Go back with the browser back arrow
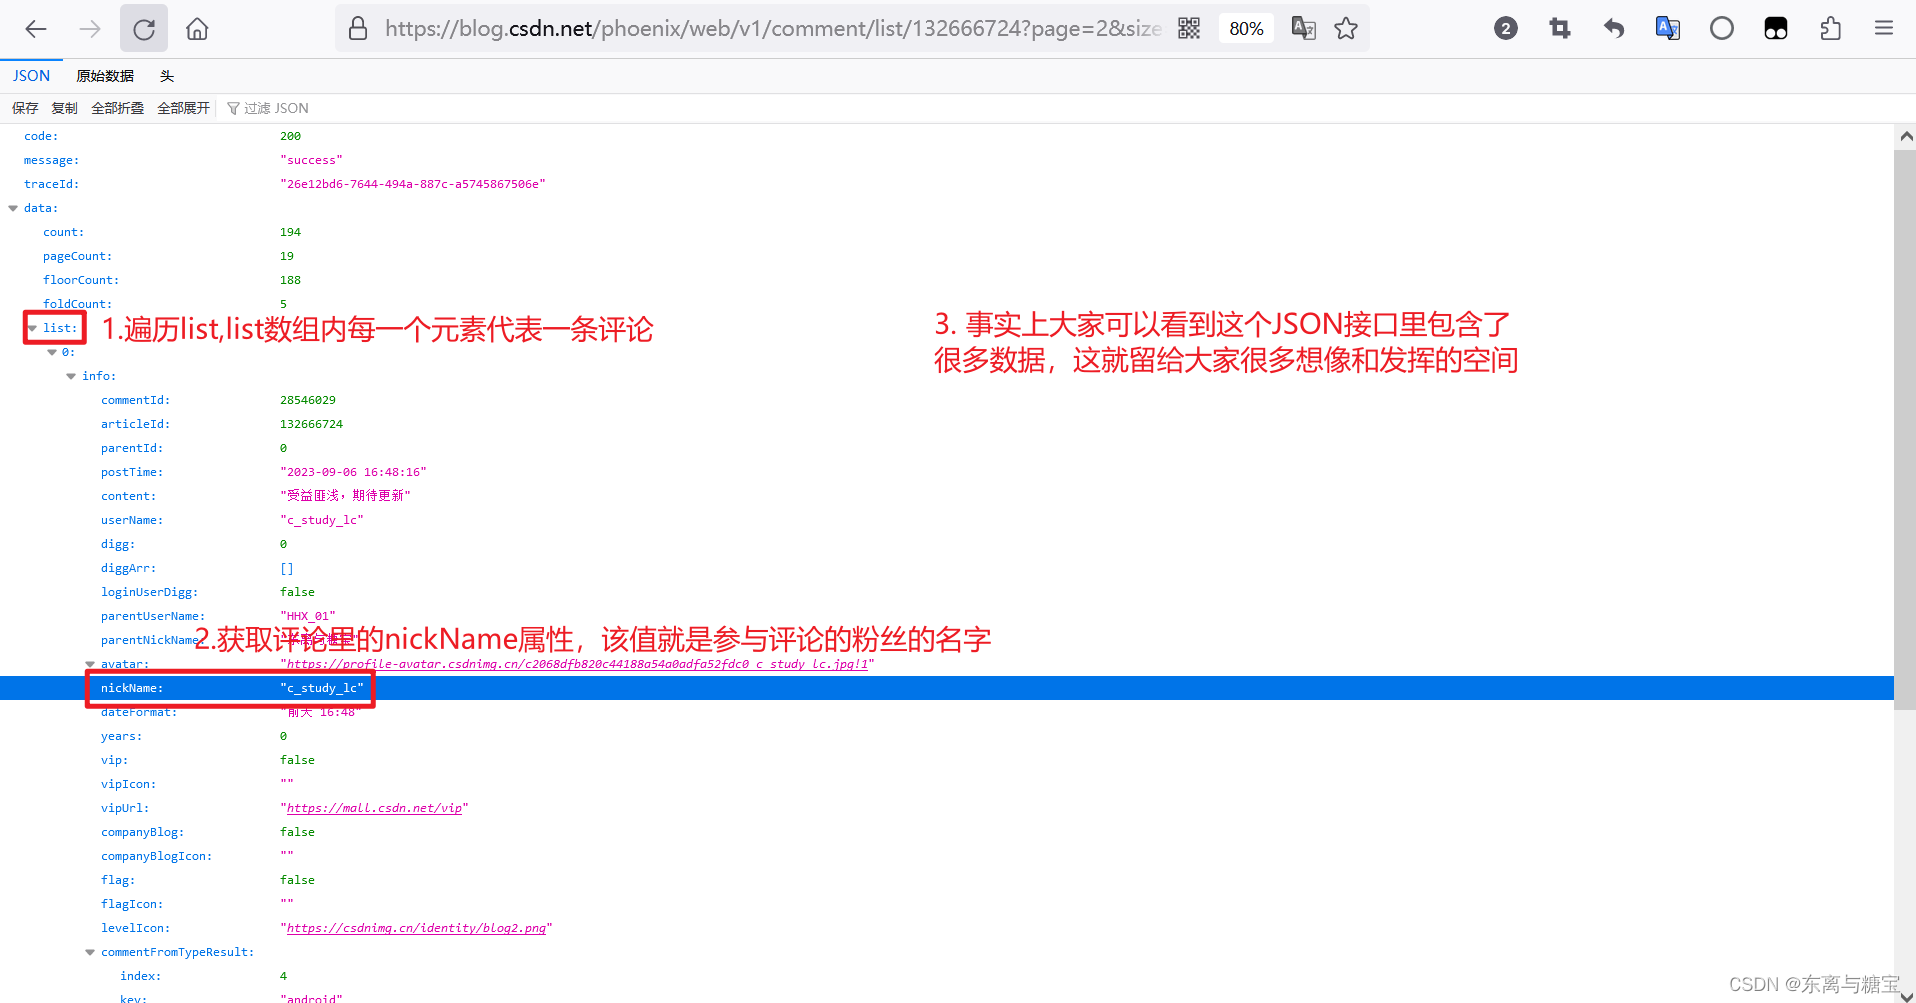Screen dimensions: 1916x1003 click(x=36, y=29)
